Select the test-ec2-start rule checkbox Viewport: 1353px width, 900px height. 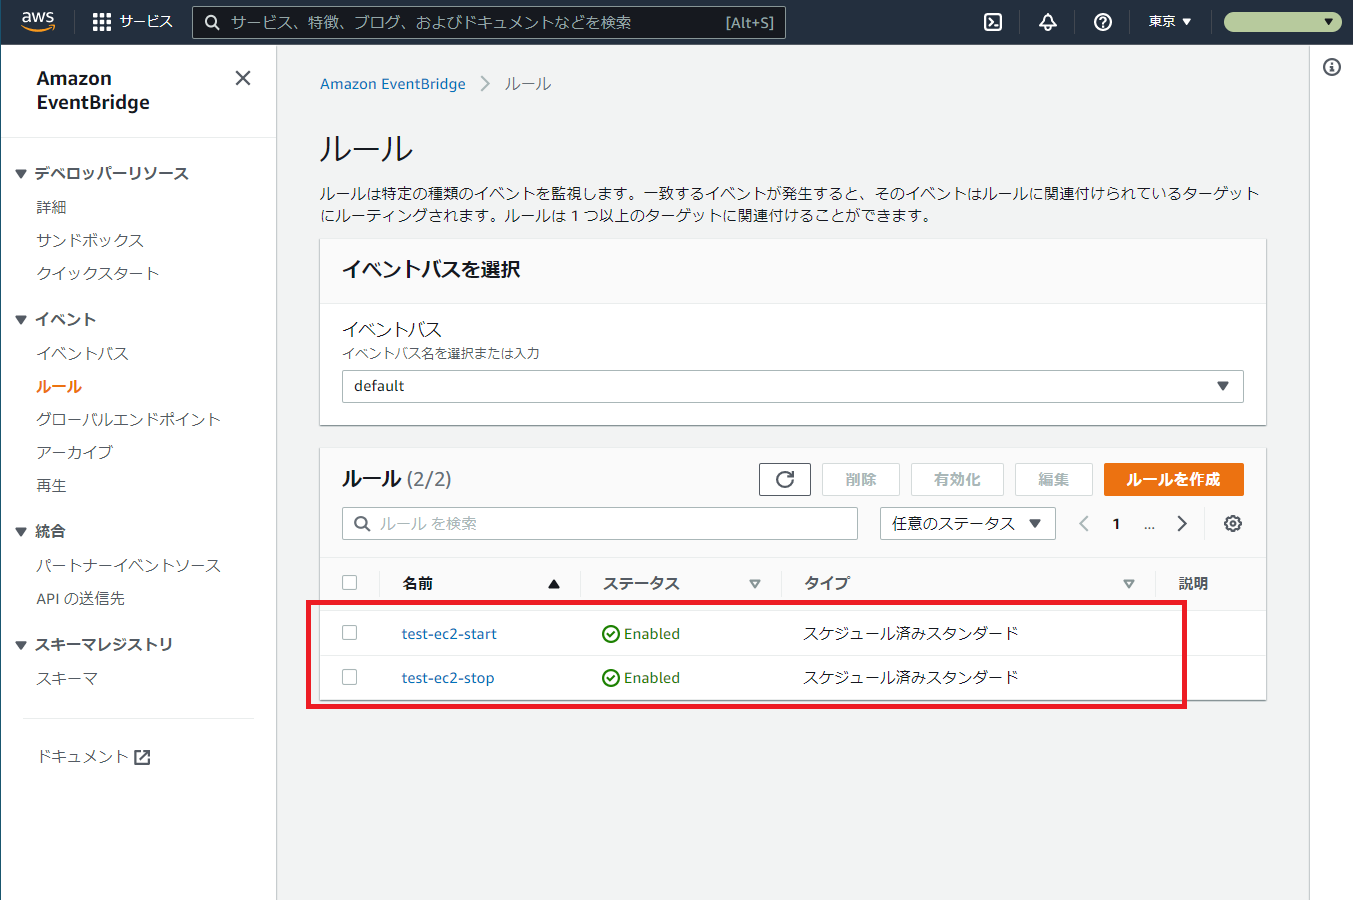[x=349, y=632]
